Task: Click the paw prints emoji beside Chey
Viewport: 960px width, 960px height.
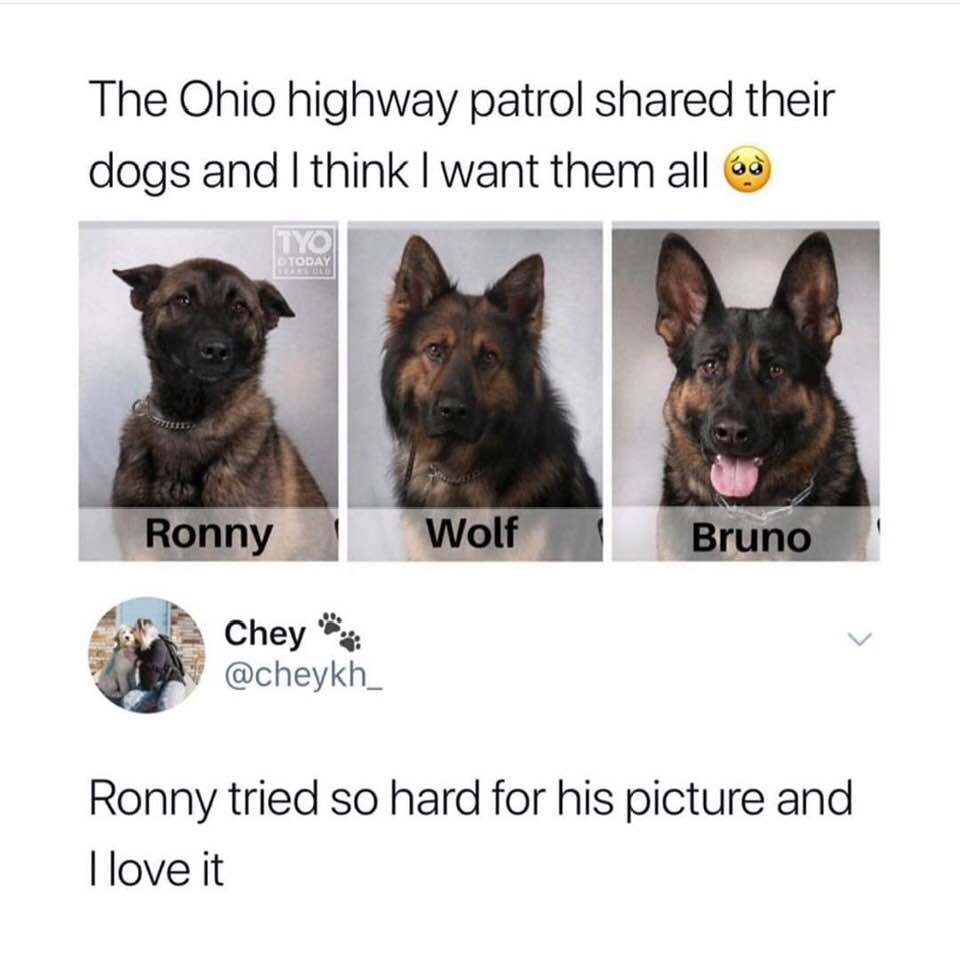Action: click(x=339, y=631)
